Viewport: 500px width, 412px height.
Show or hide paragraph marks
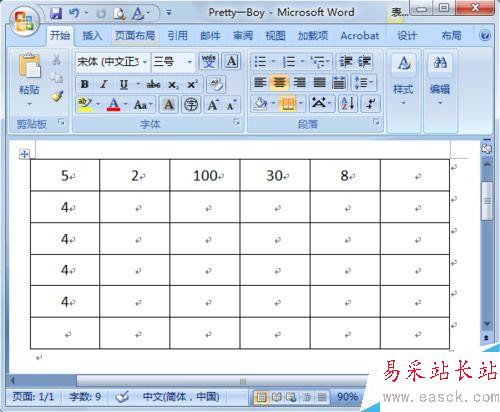pyautogui.click(x=370, y=104)
